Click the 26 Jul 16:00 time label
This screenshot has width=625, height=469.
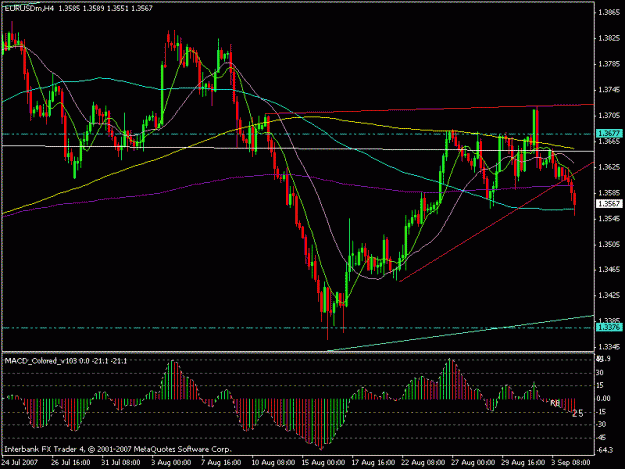71,462
